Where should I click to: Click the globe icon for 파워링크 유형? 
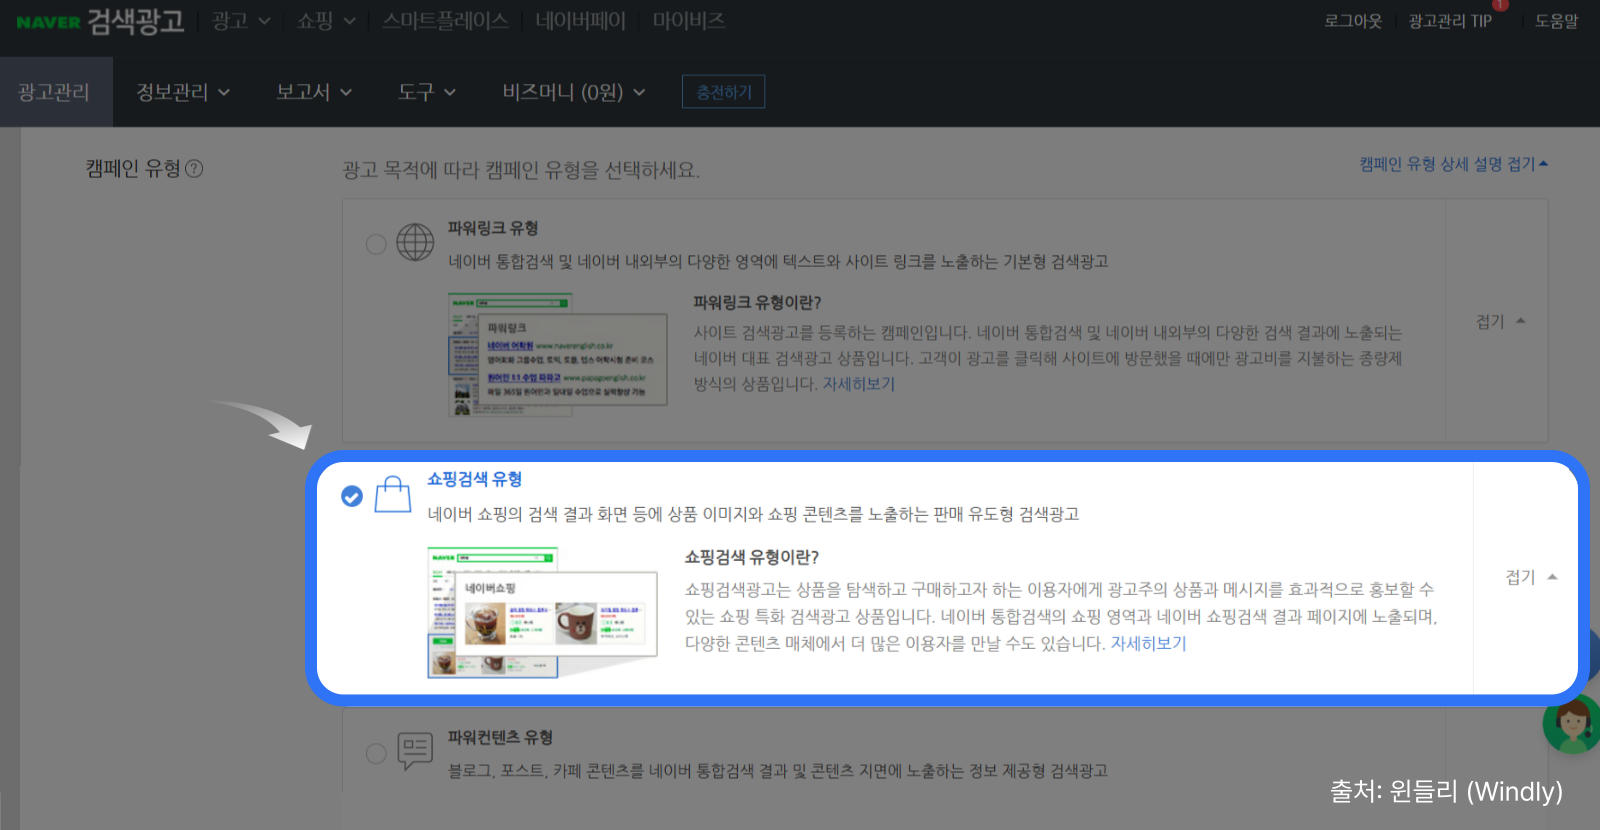[x=415, y=242]
